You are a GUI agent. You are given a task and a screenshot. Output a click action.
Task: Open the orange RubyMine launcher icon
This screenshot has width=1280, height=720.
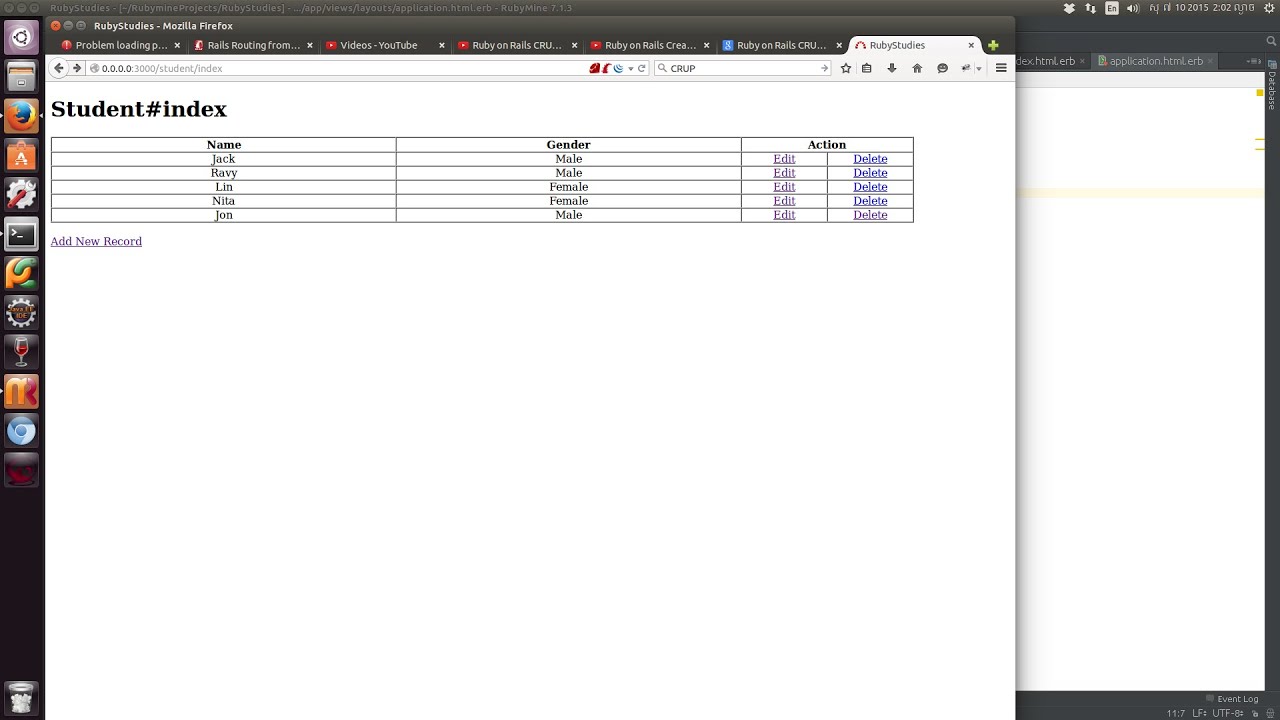tap(21, 391)
